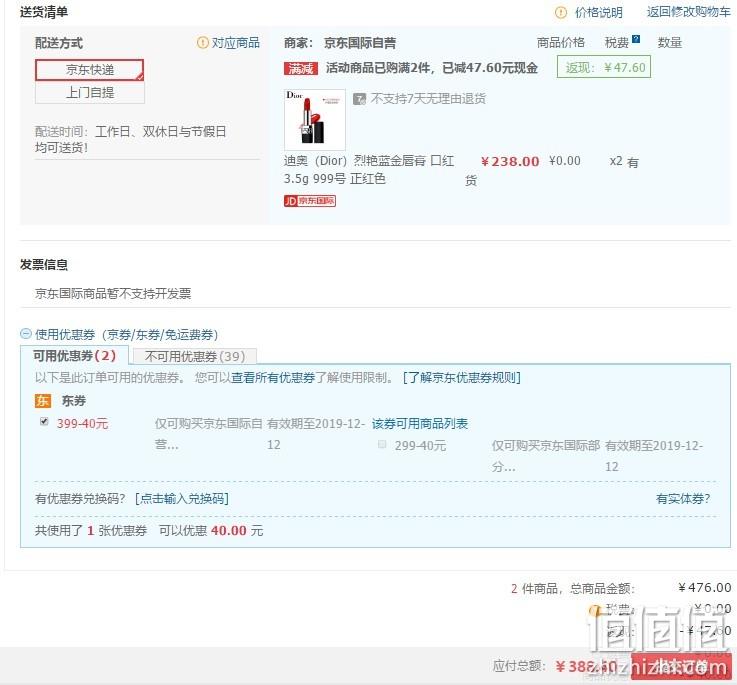Return to modify shopping cart link
This screenshot has width=737, height=685.
(x=688, y=12)
